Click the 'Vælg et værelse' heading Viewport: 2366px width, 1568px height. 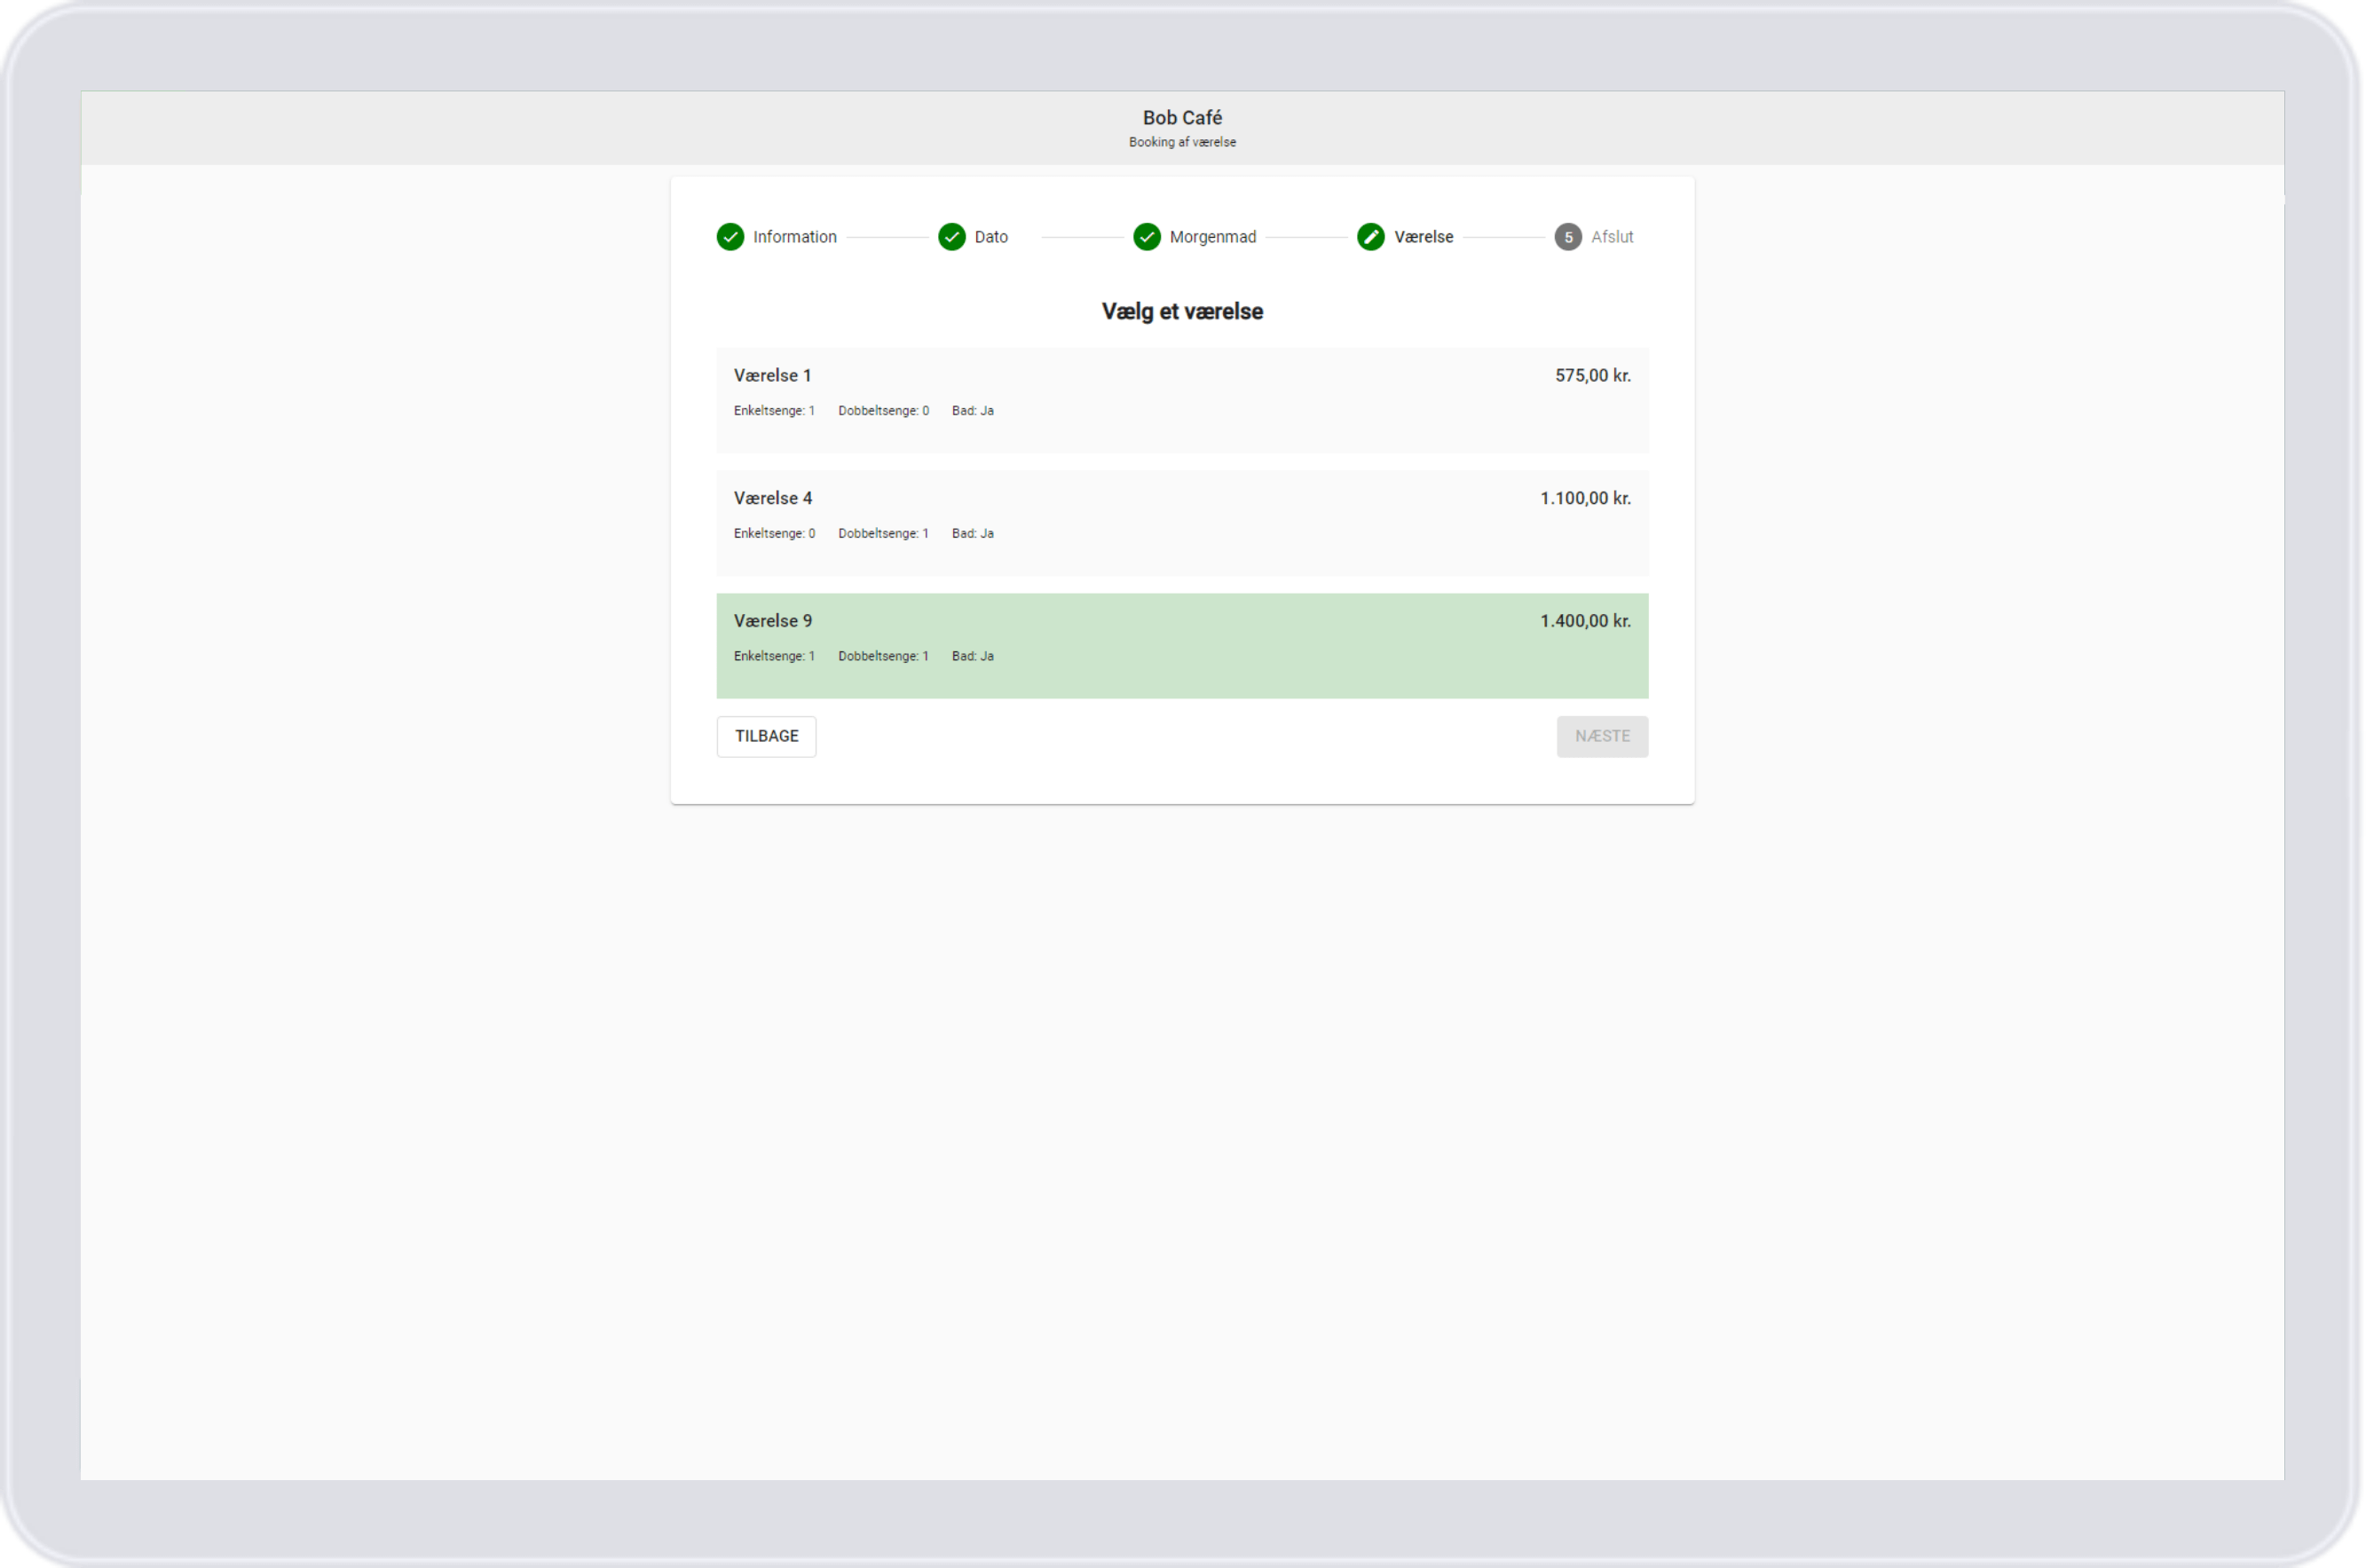point(1182,312)
